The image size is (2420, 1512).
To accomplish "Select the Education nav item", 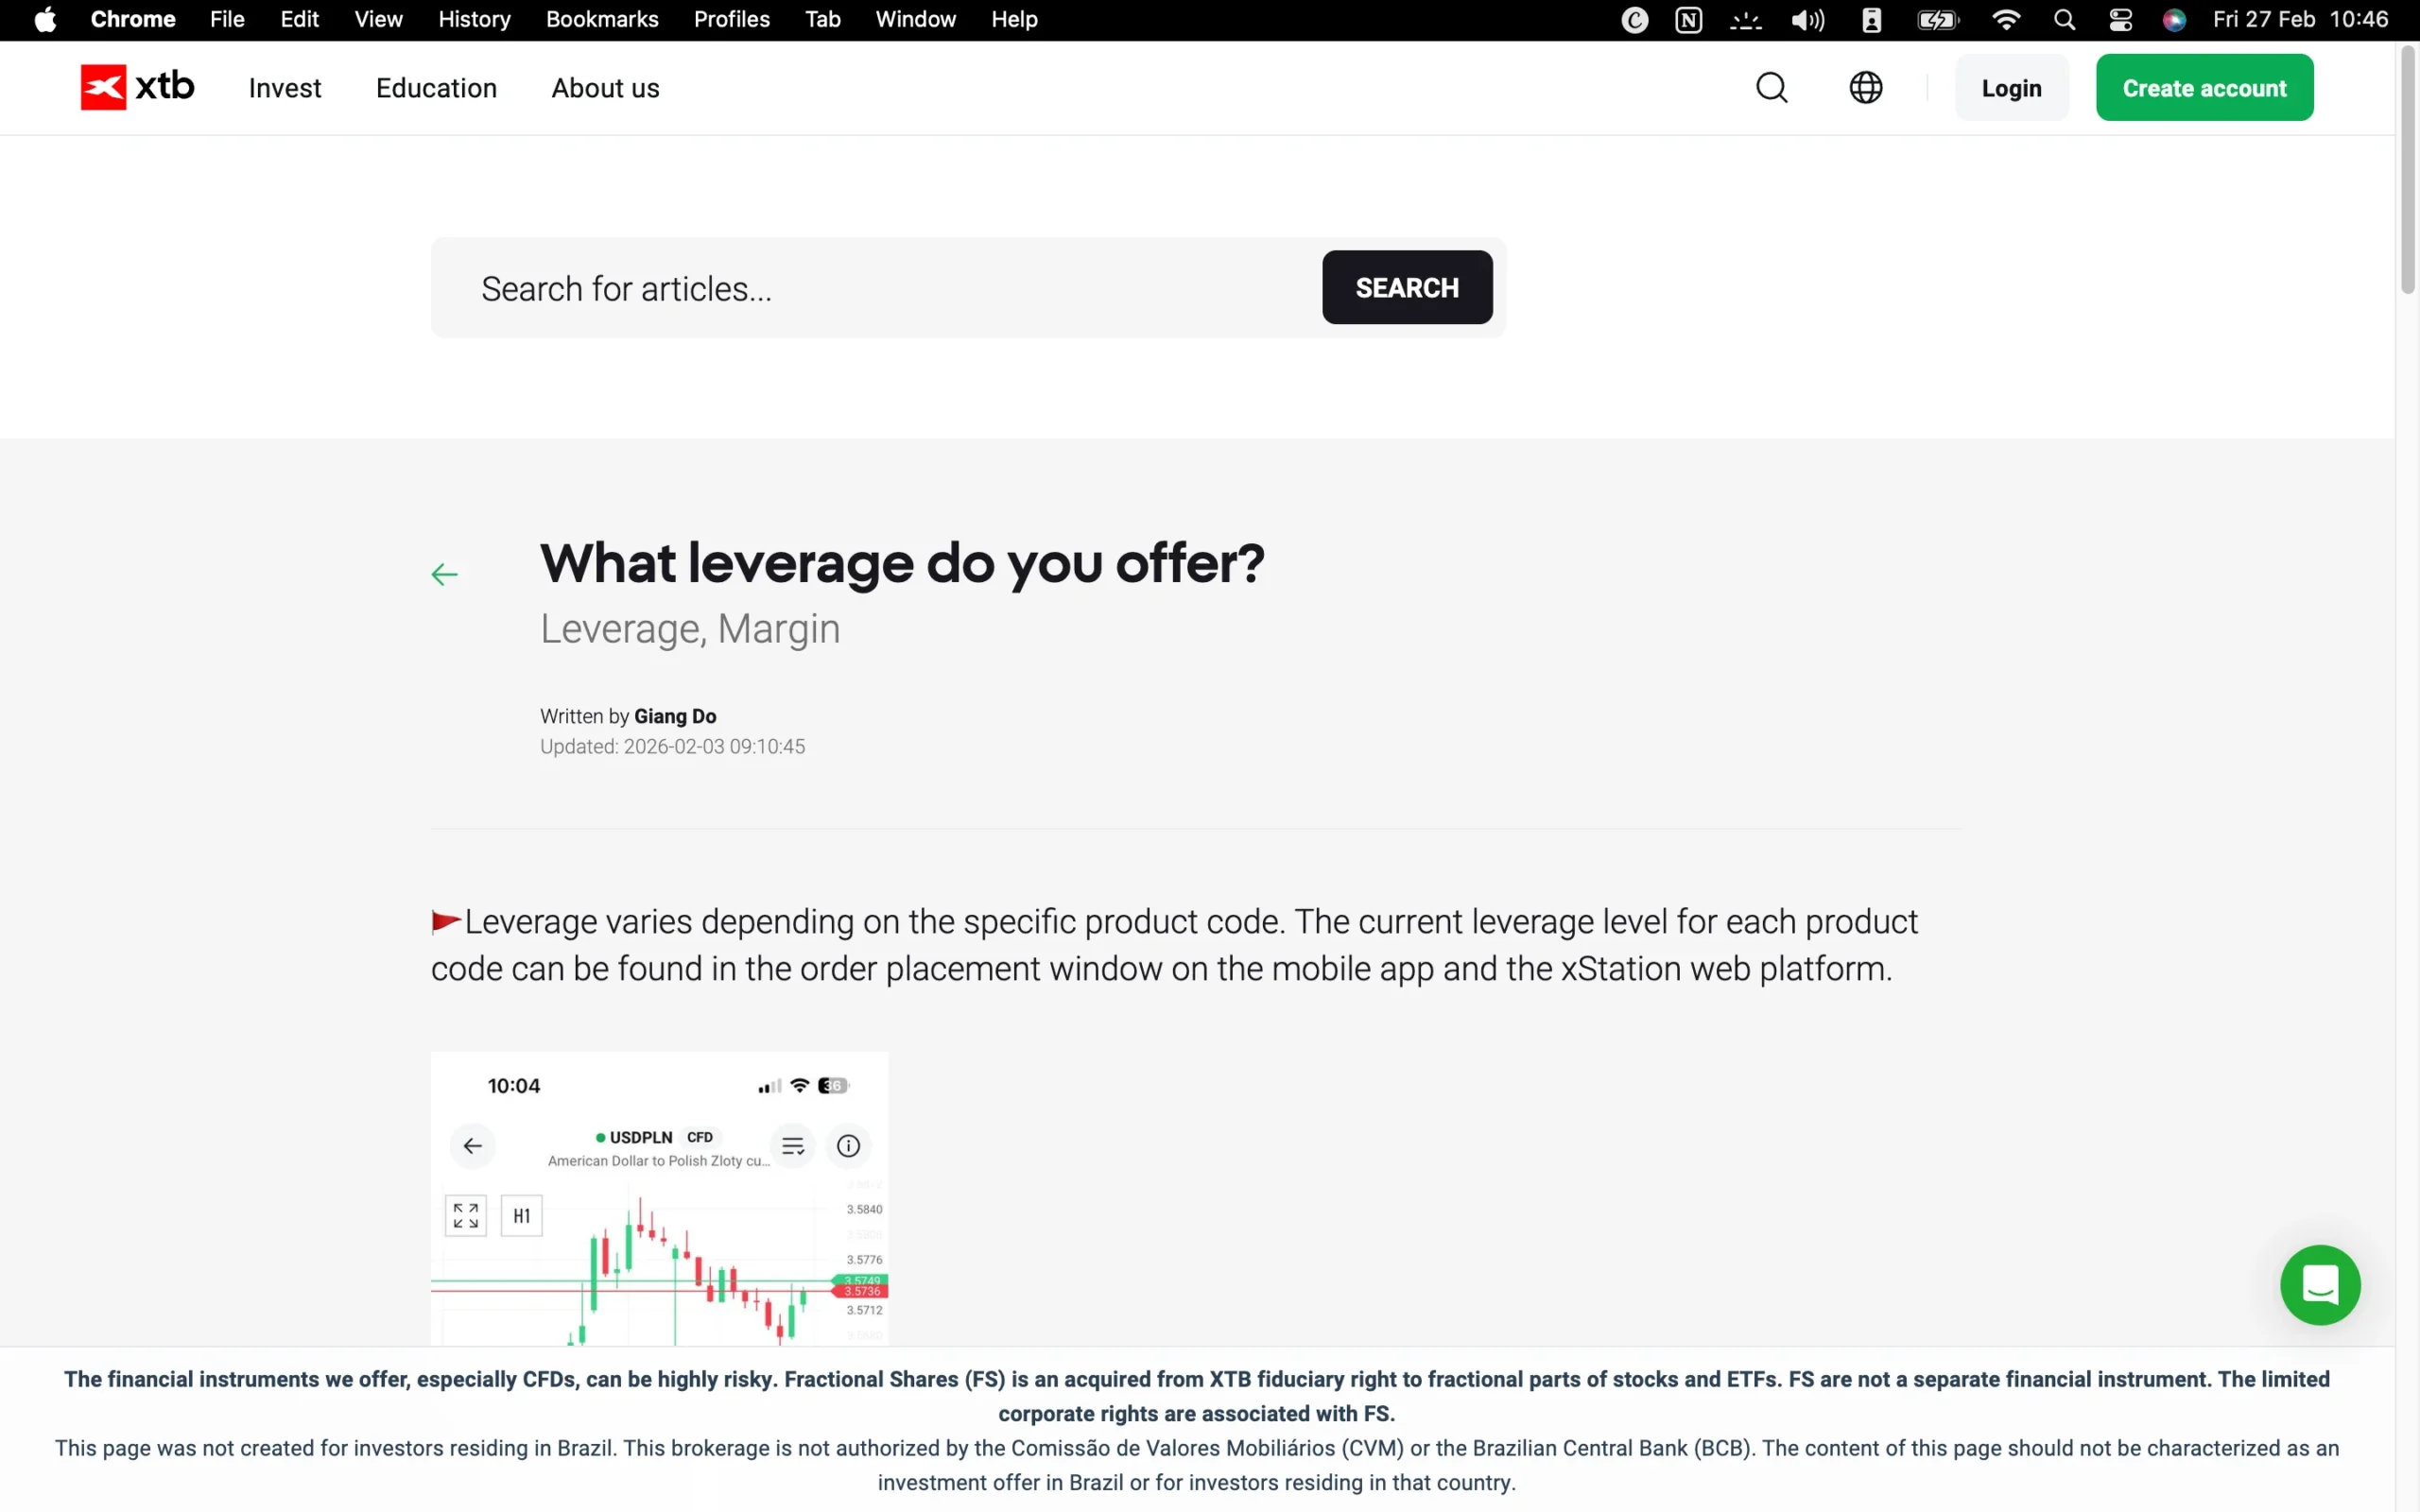I will [x=436, y=88].
